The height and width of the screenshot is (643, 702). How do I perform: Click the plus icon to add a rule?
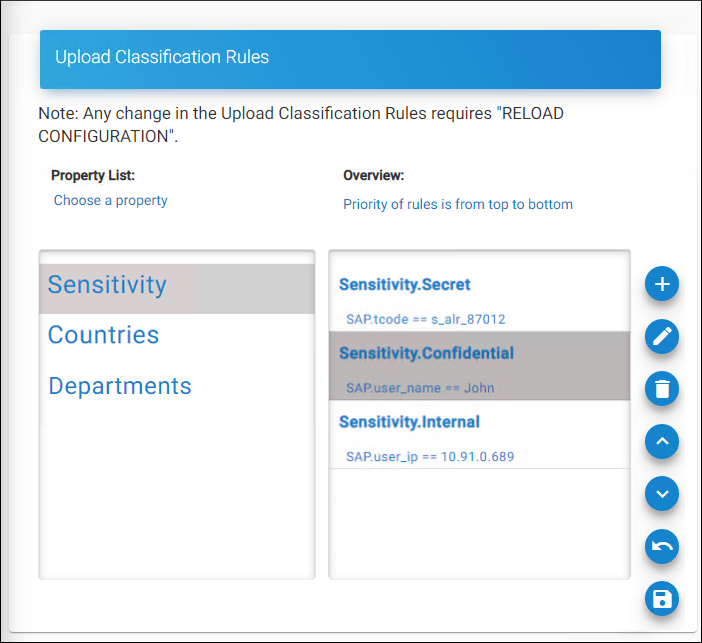click(x=662, y=284)
